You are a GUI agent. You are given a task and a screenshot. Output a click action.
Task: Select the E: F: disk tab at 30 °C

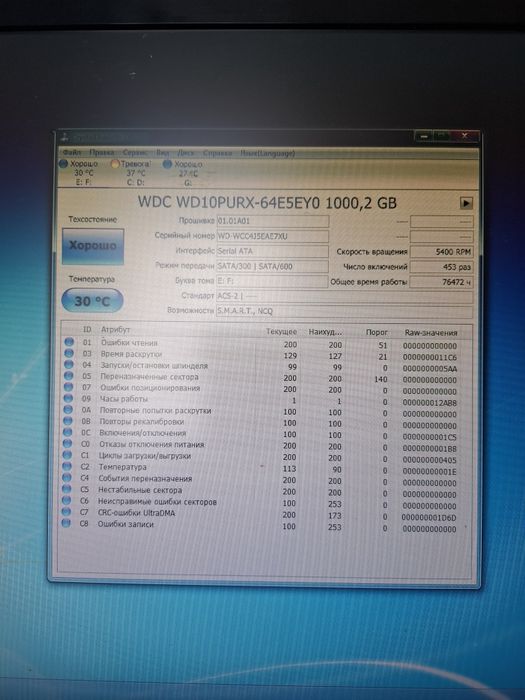(x=80, y=173)
